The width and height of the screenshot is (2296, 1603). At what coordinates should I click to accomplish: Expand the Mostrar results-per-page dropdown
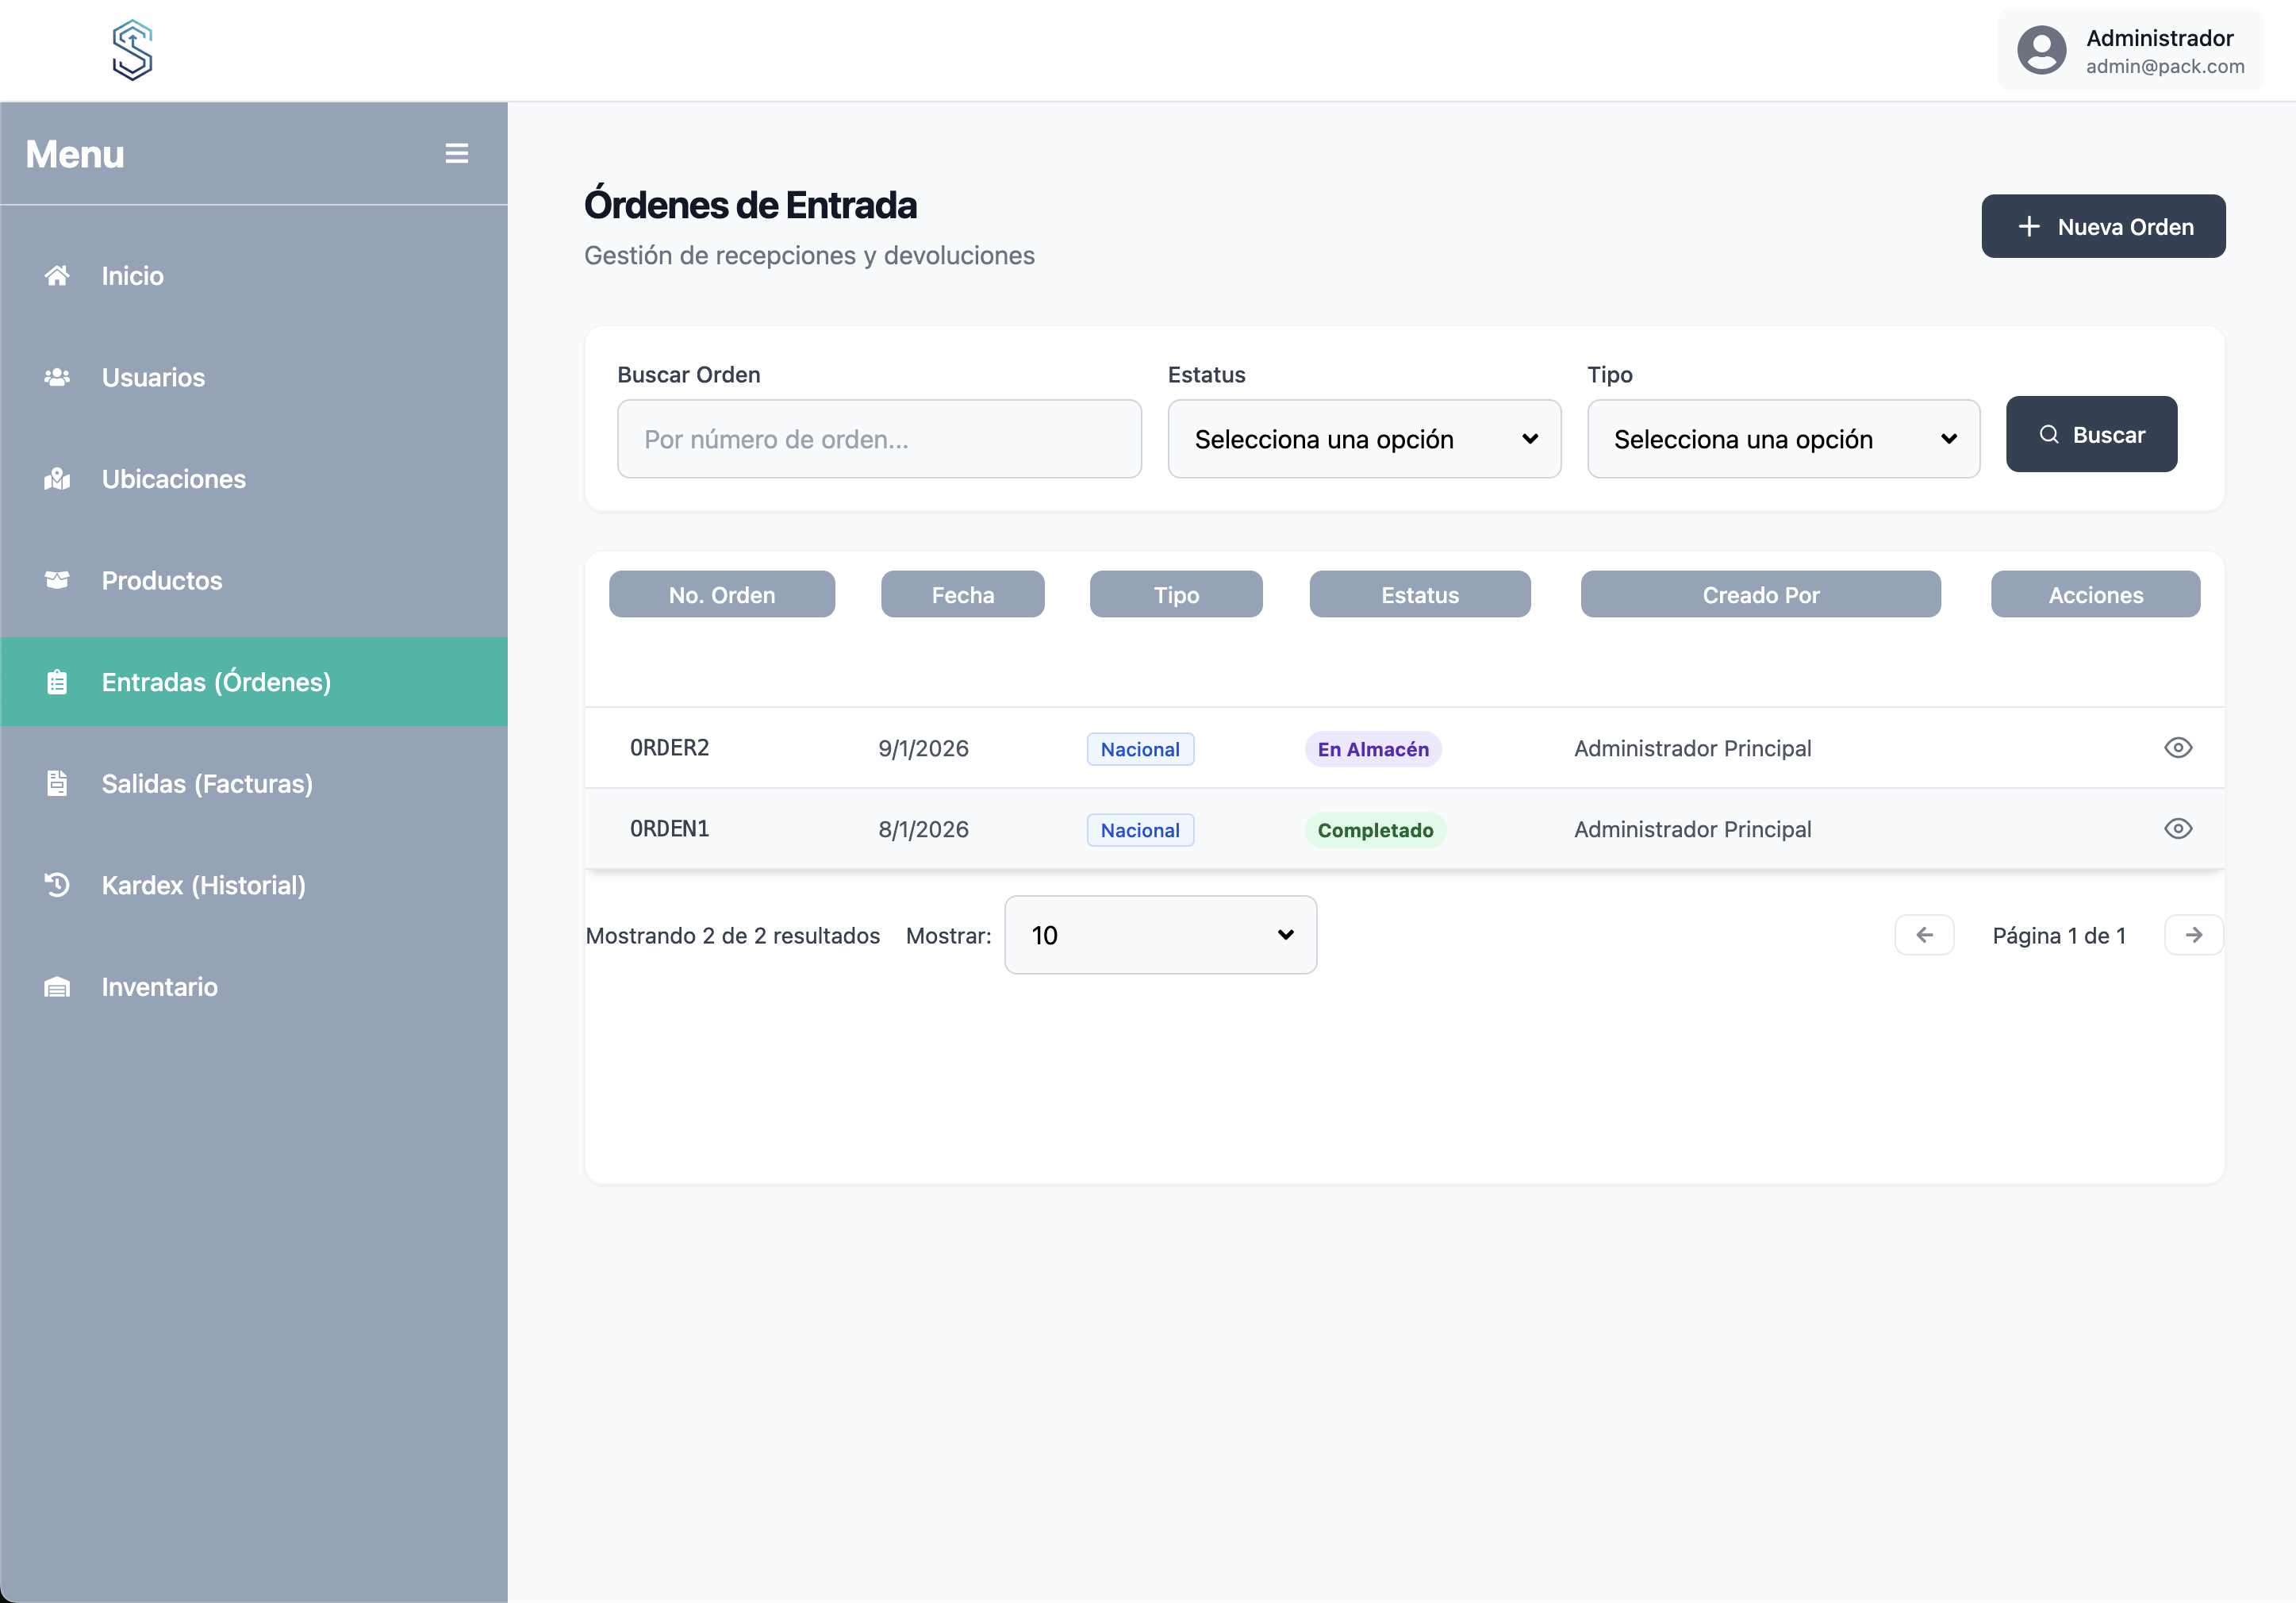point(1160,935)
